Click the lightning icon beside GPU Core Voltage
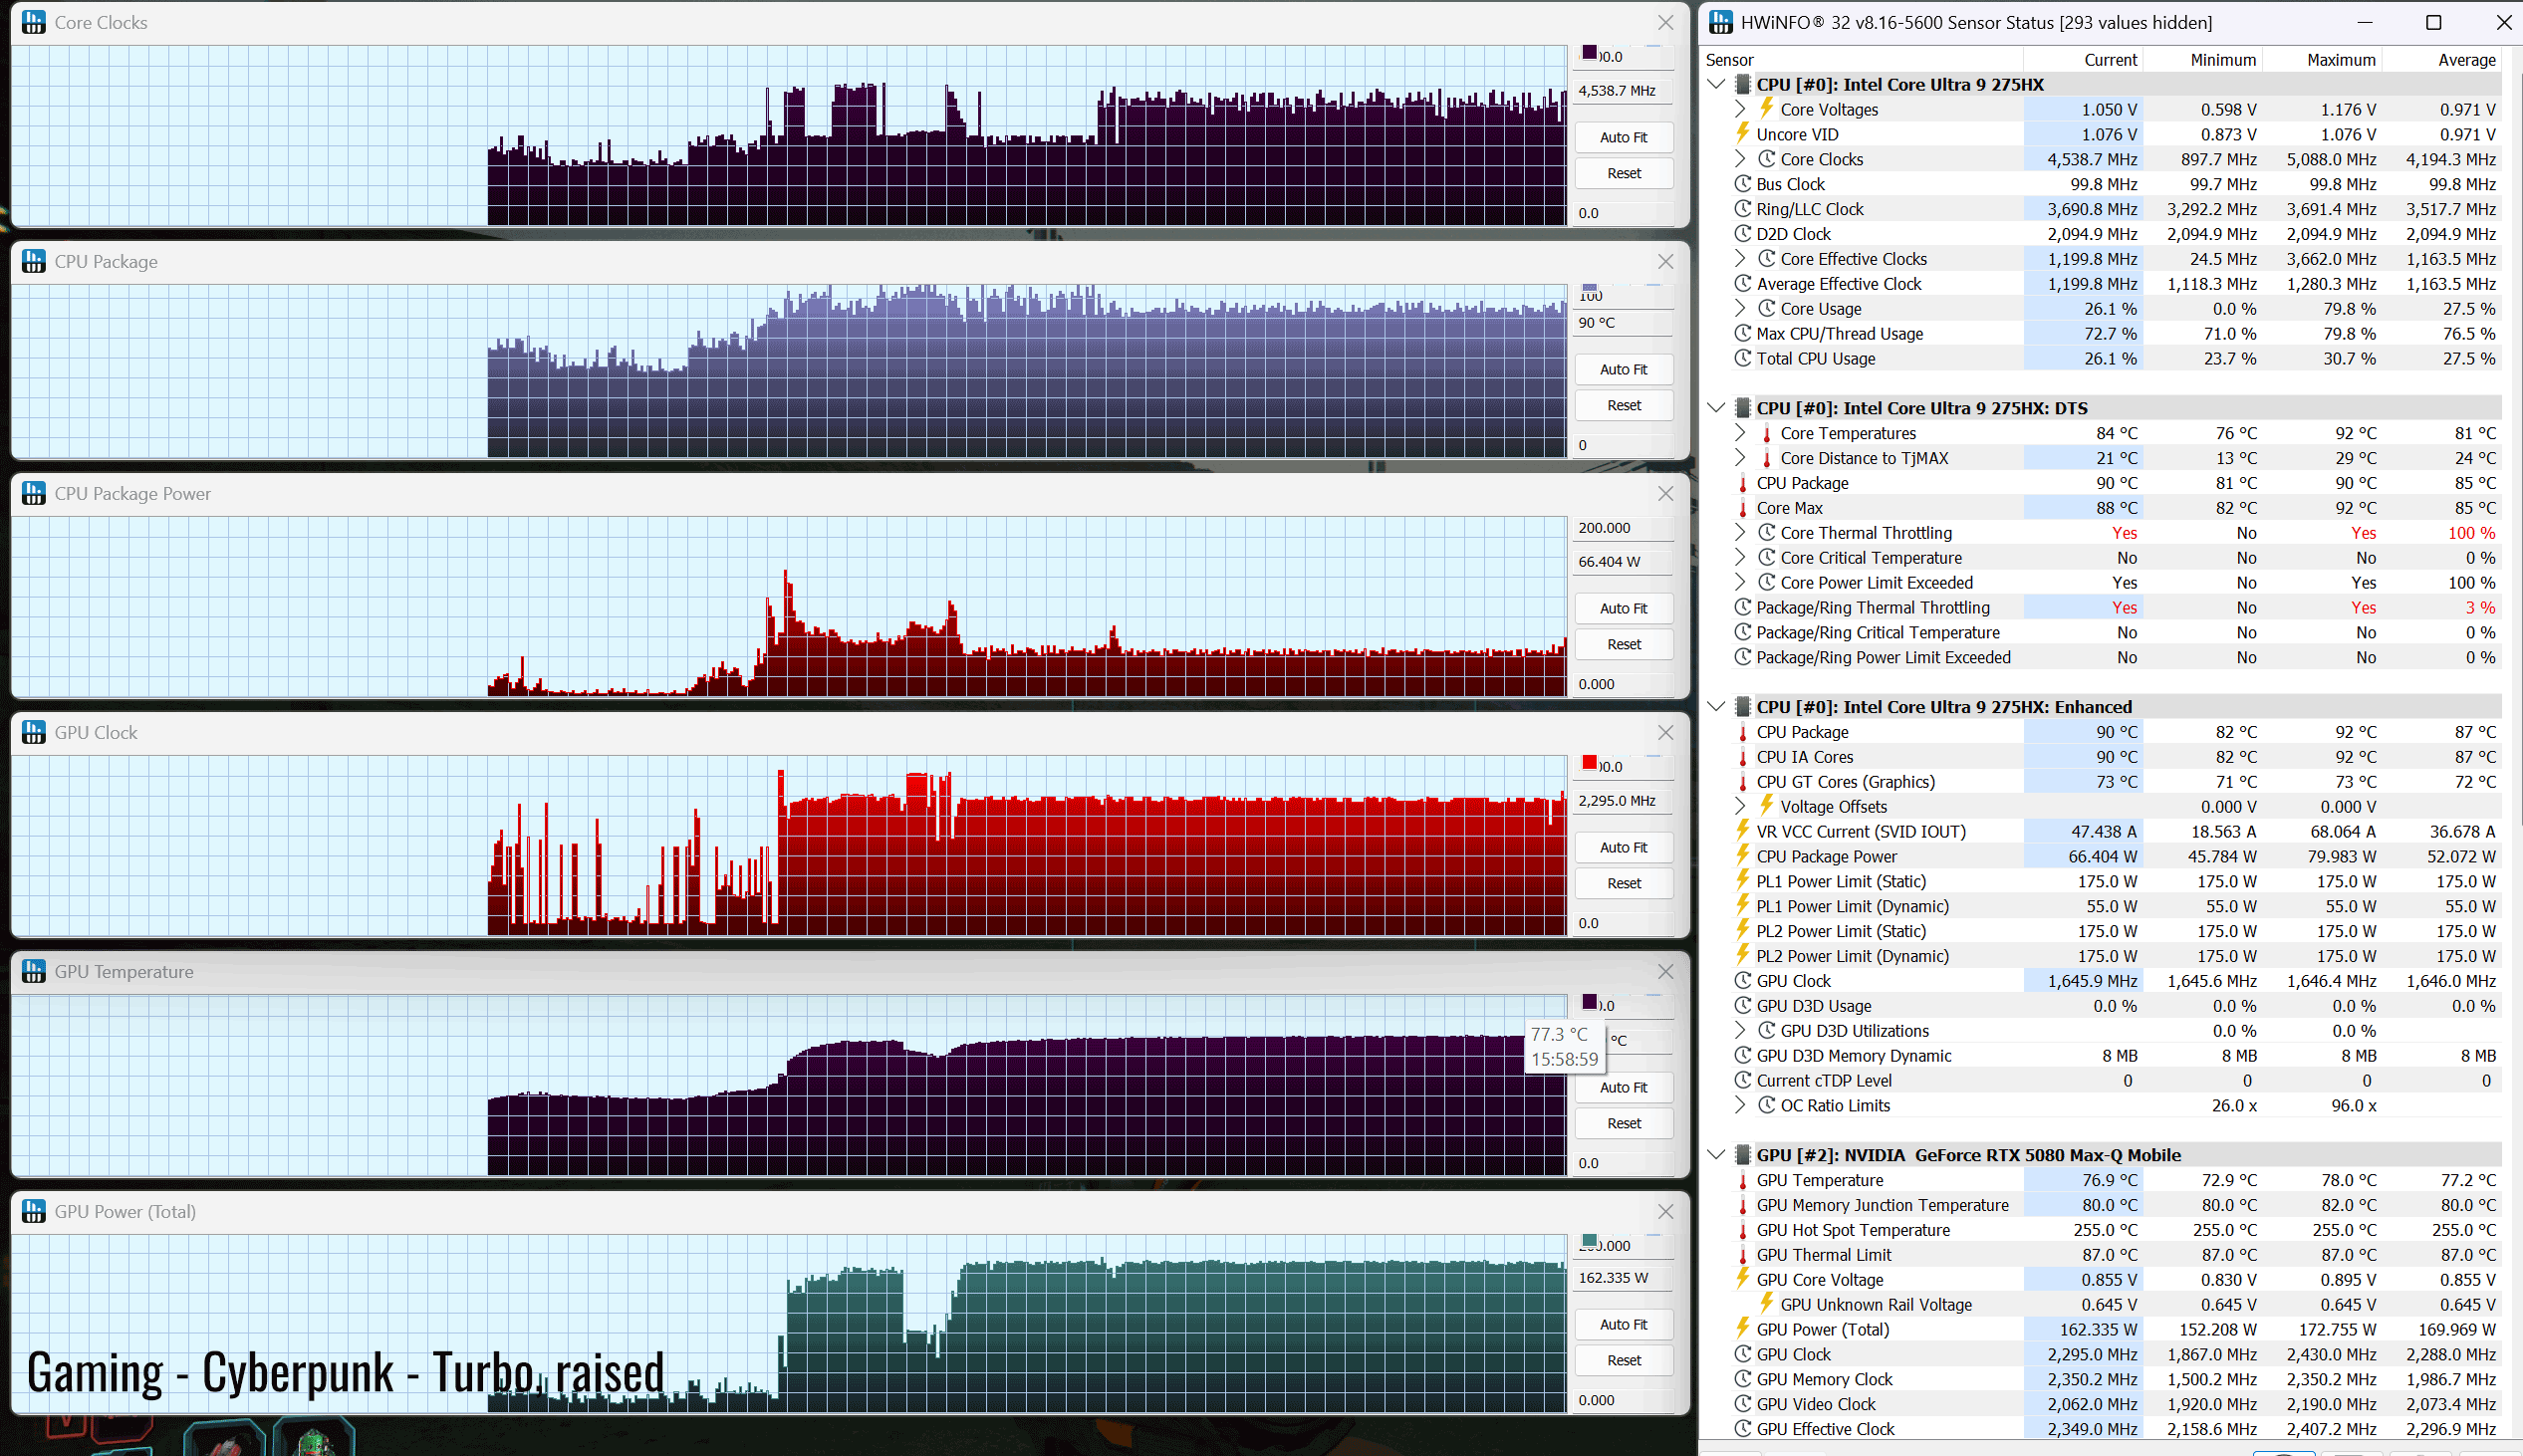This screenshot has height=1456, width=2523. [1743, 1278]
